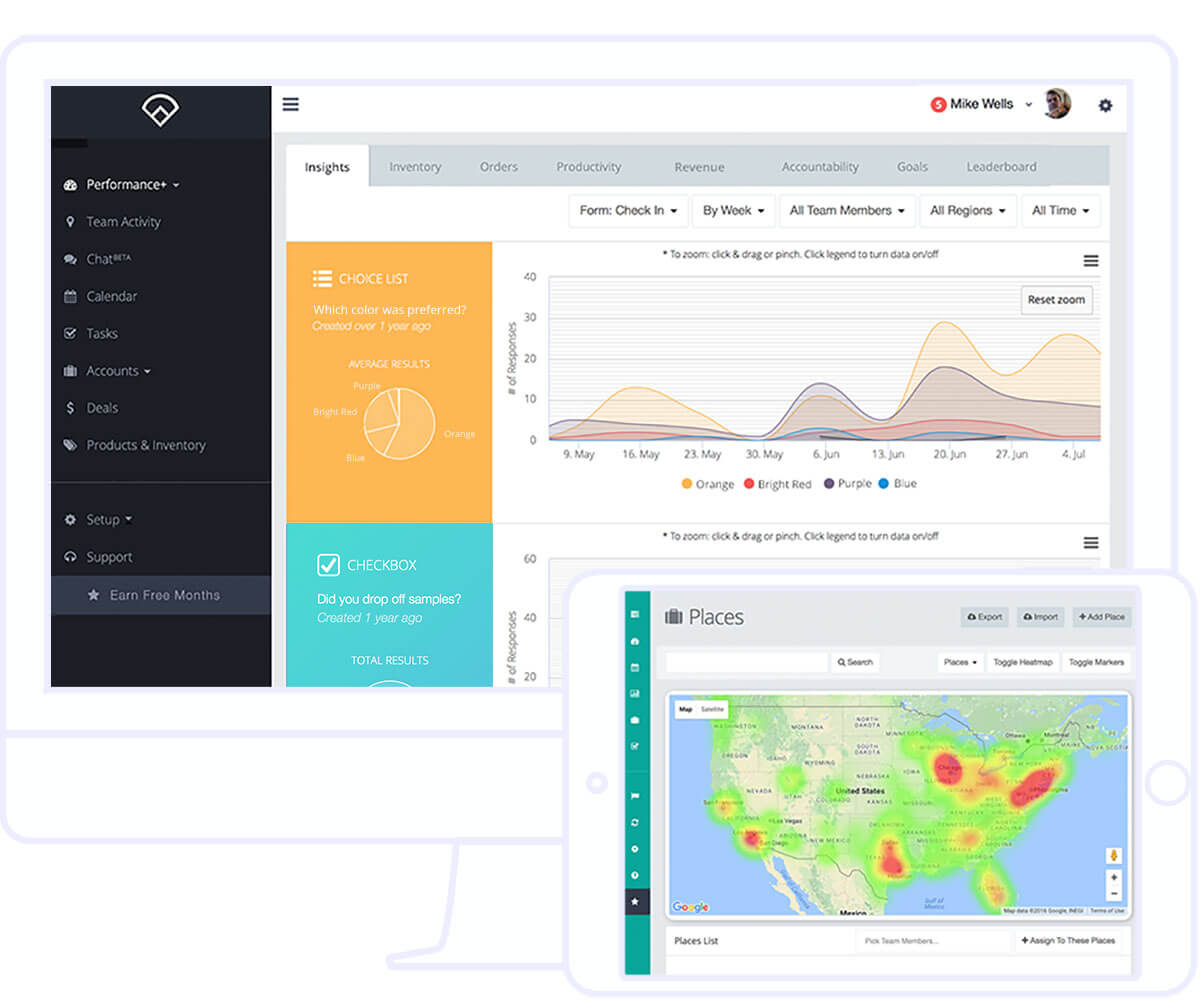The width and height of the screenshot is (1200, 1000).
Task: Click the Support headset icon in sidebar
Action: 70,557
